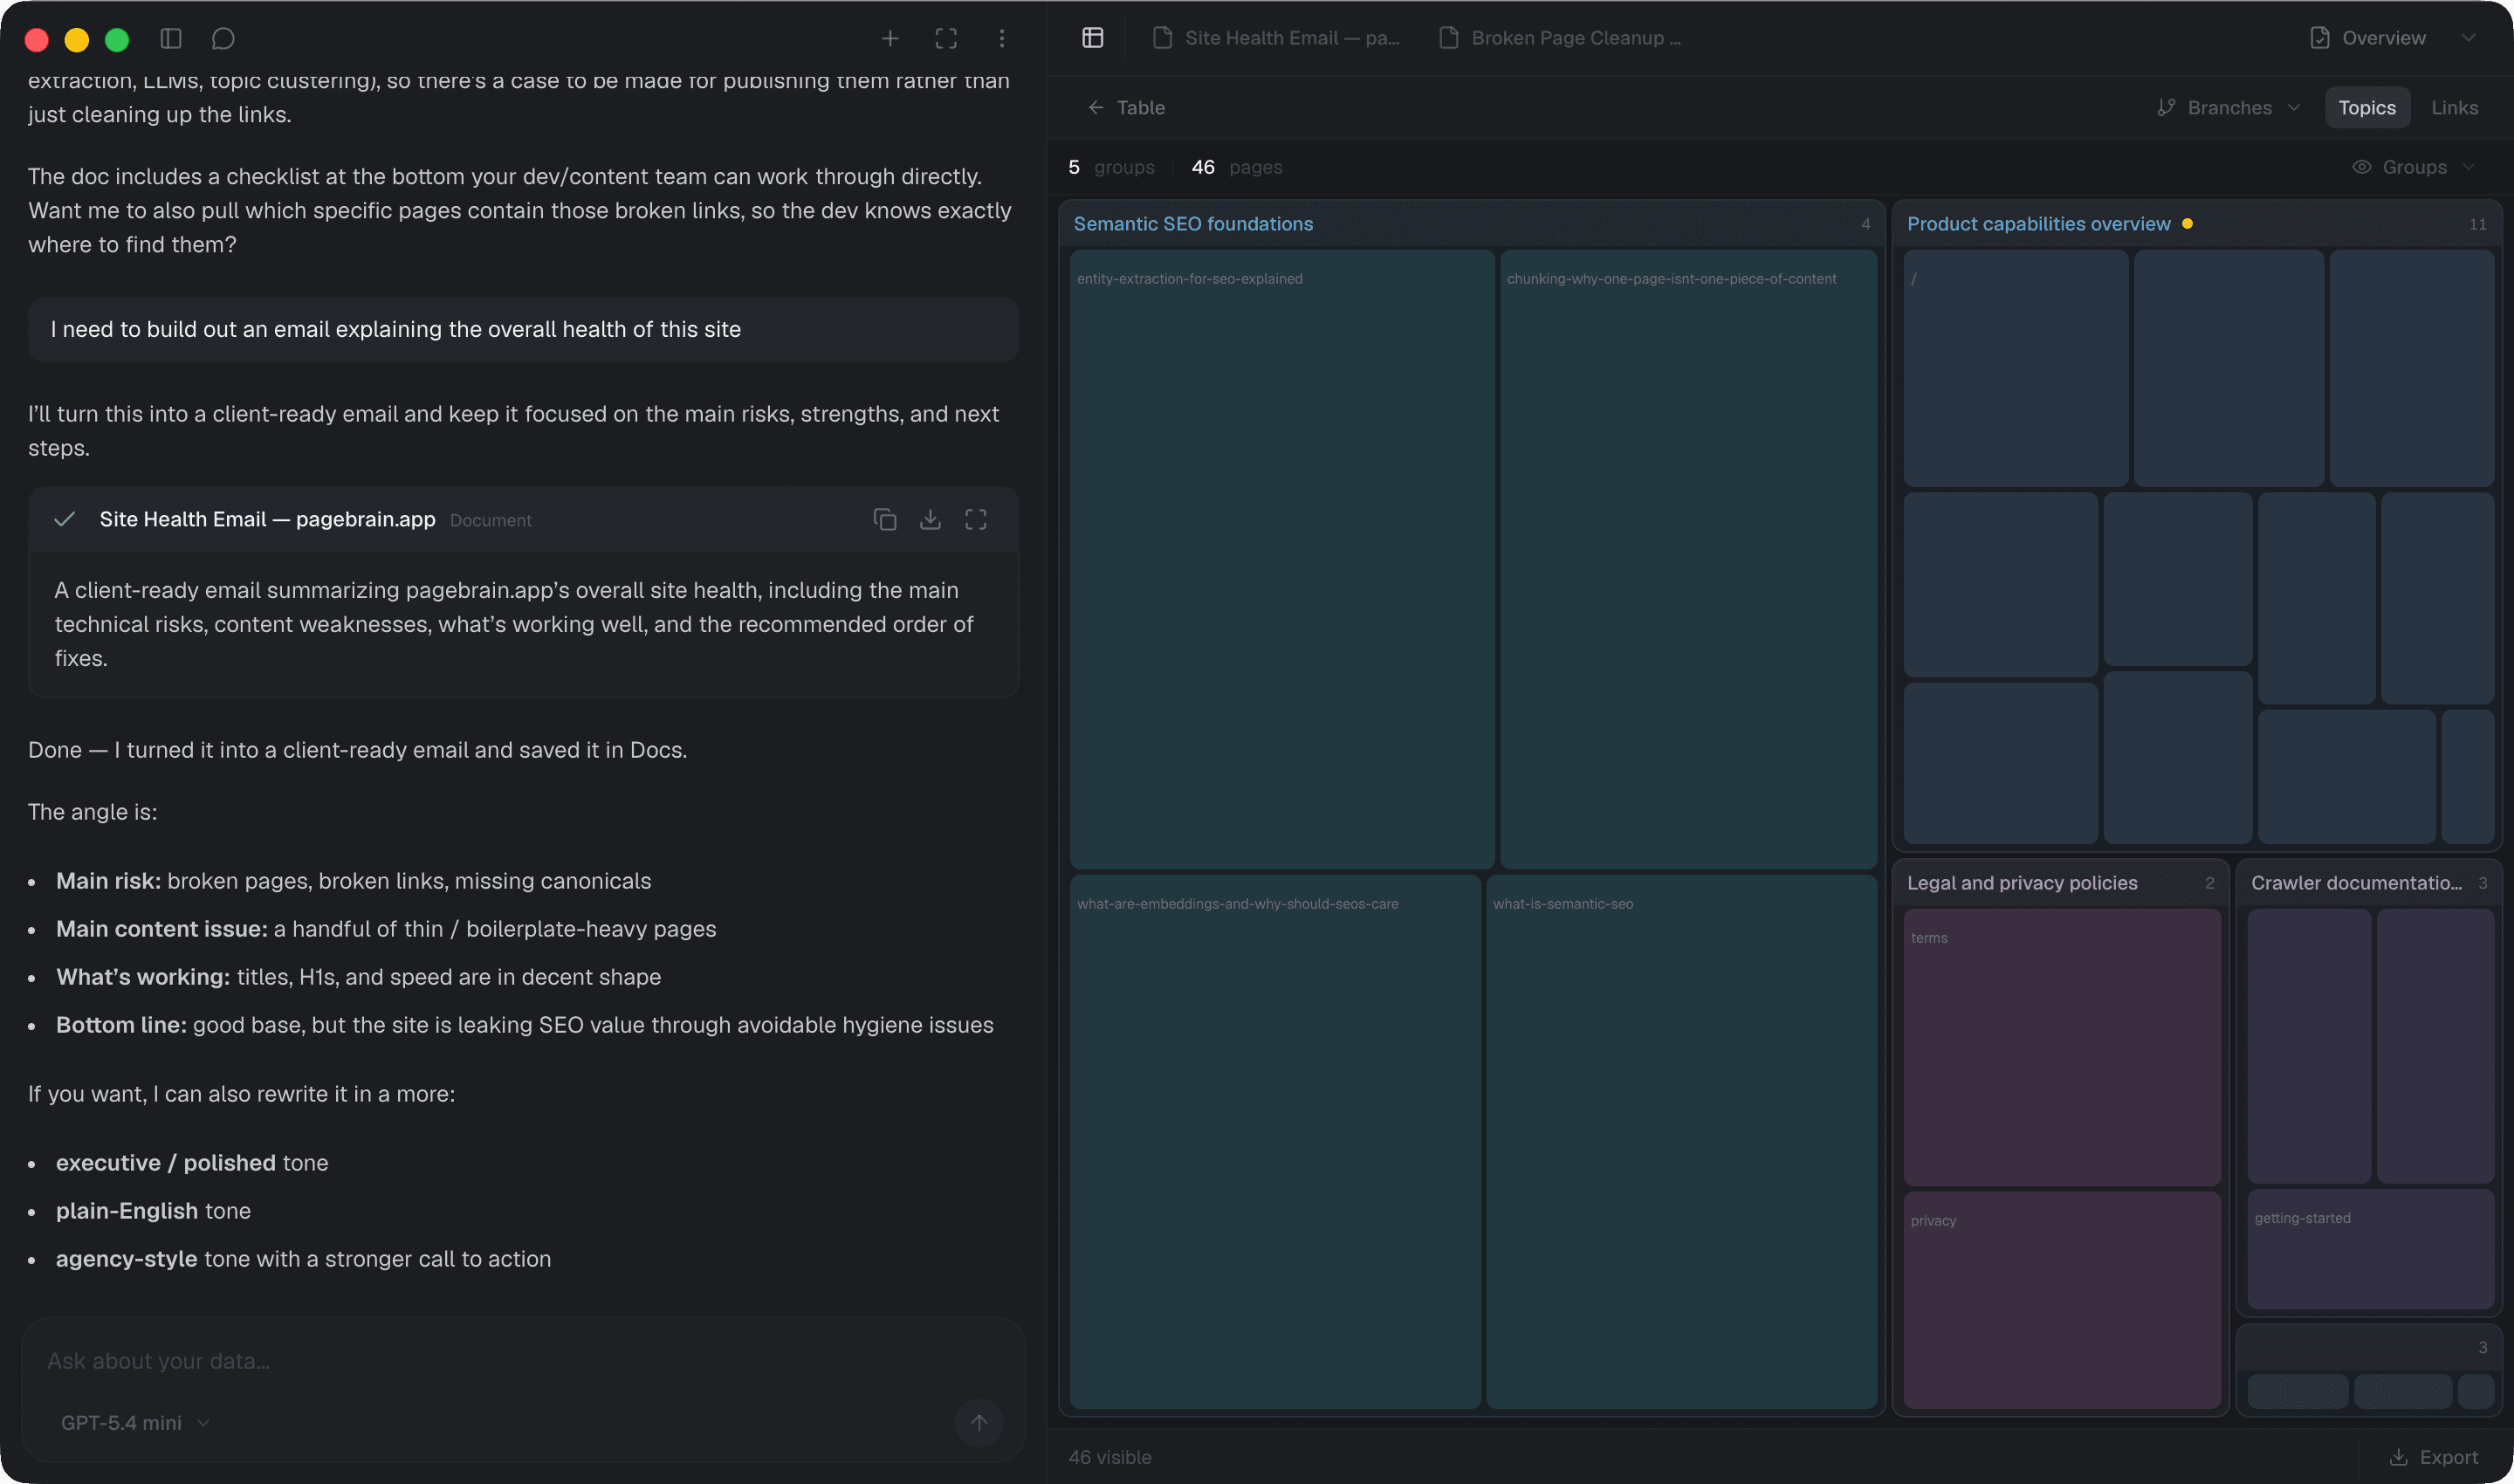Open the Broken Page Cleanup tab
The width and height of the screenshot is (2514, 1484).
pyautogui.click(x=1560, y=38)
